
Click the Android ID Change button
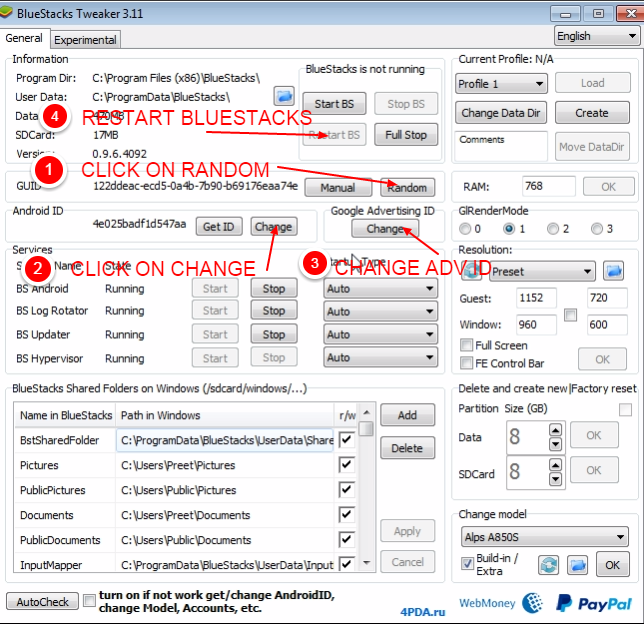(274, 226)
